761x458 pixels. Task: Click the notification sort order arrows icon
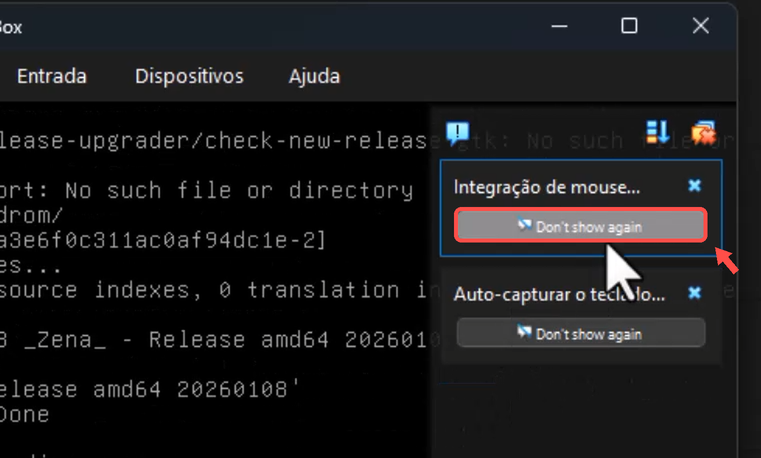(658, 132)
